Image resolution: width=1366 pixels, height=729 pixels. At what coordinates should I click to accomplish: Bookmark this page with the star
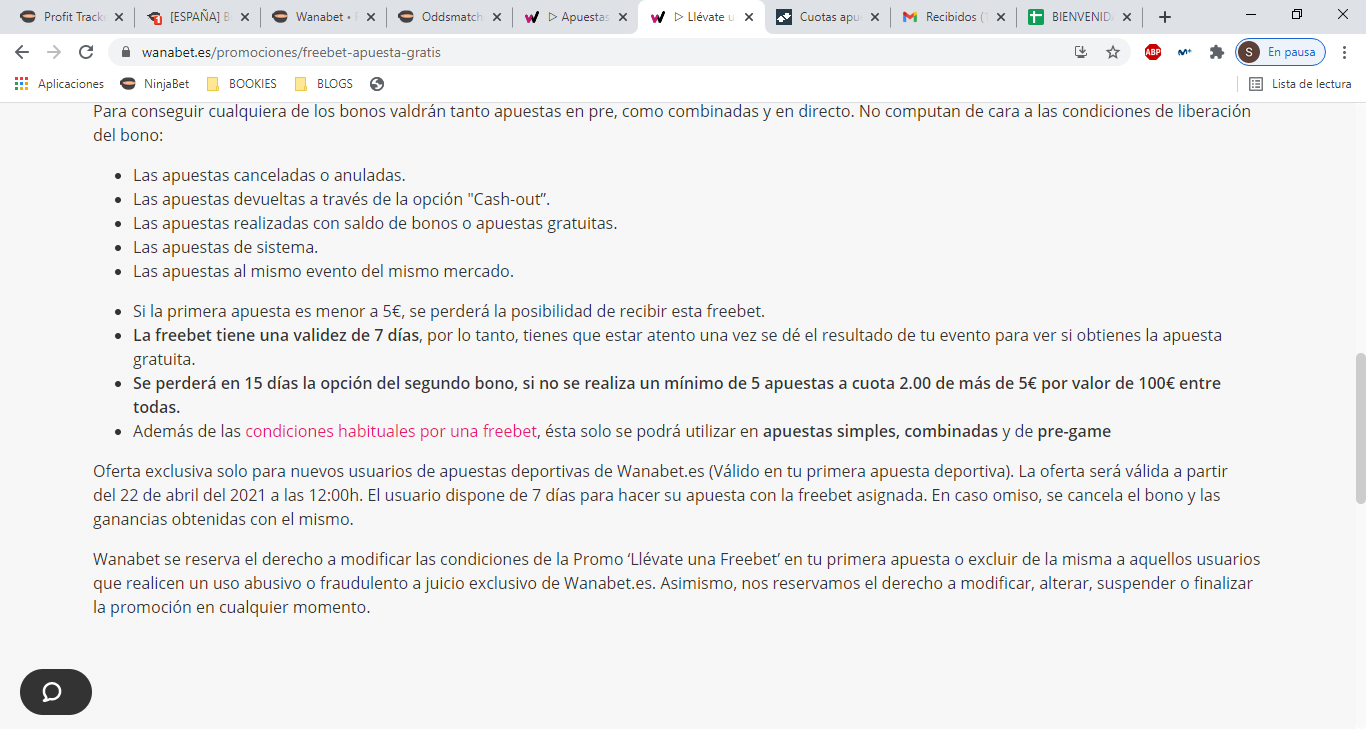[1113, 52]
